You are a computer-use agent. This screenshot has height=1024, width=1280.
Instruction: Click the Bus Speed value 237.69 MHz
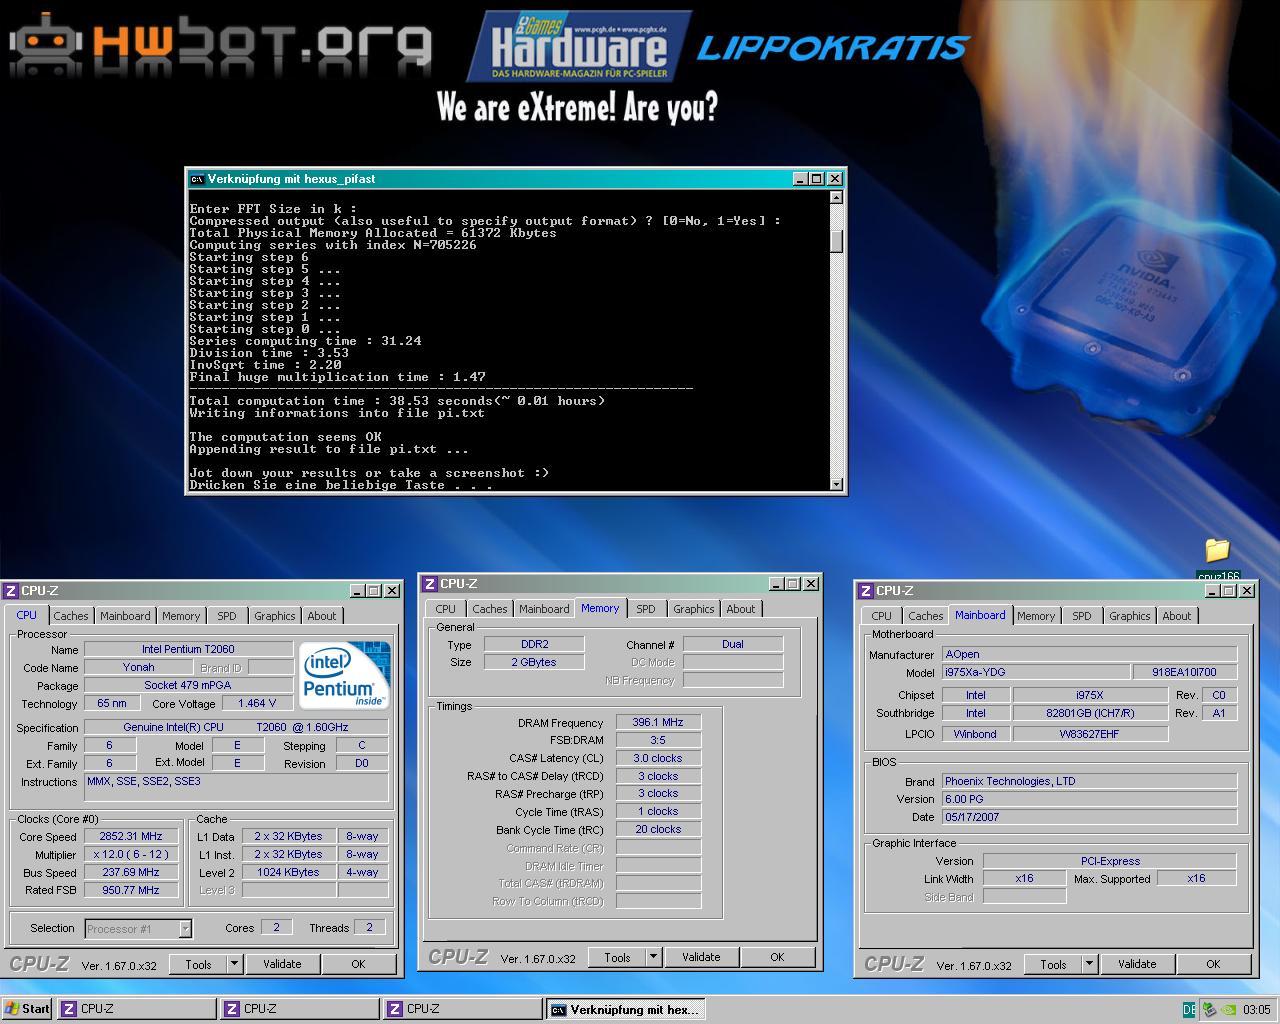tap(131, 872)
